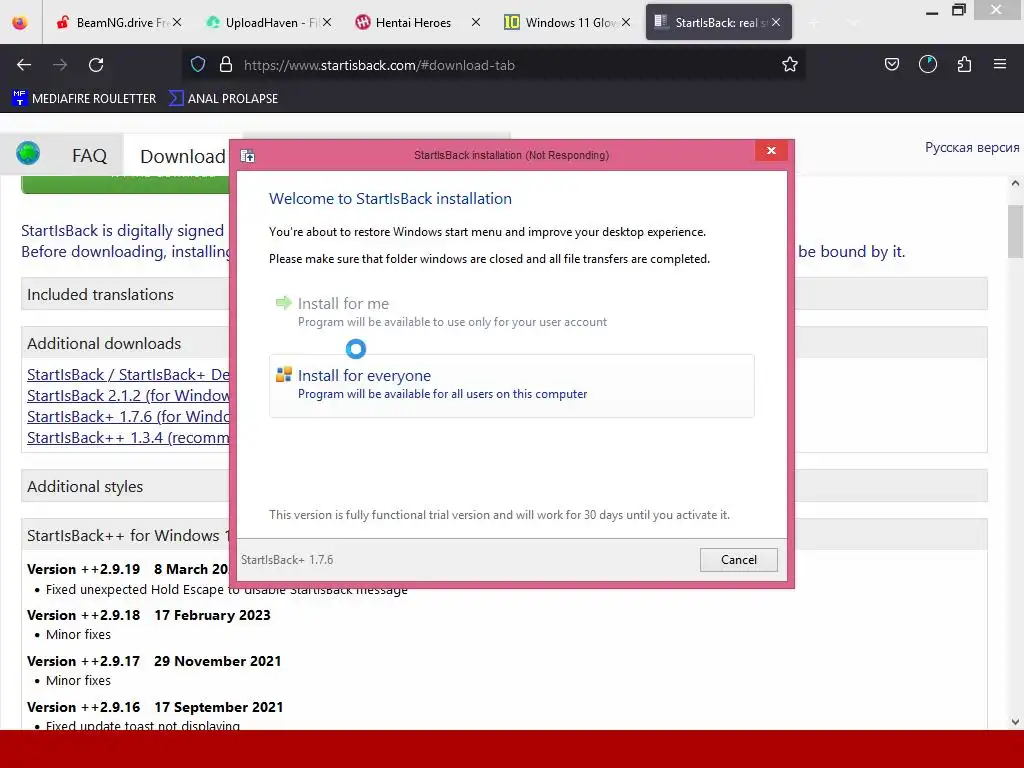Open the Firefox hamburger menu

[x=1000, y=64]
